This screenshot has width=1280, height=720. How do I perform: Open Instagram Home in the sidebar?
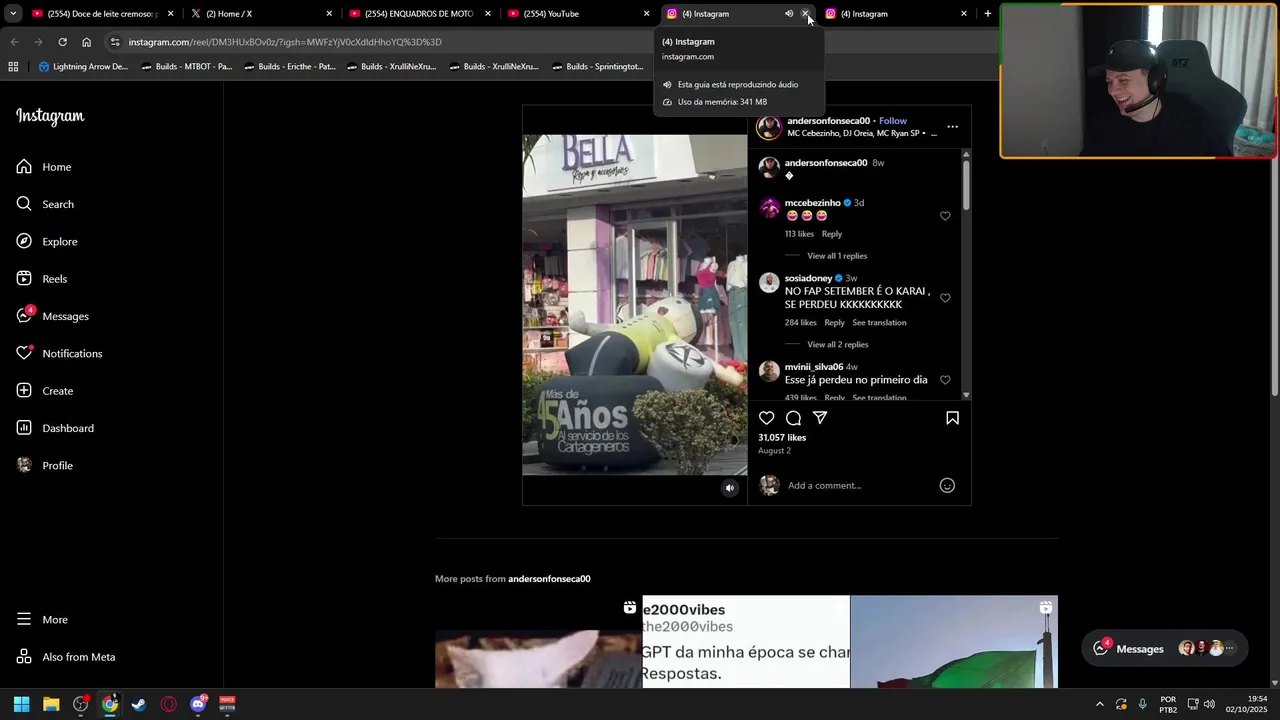44,167
